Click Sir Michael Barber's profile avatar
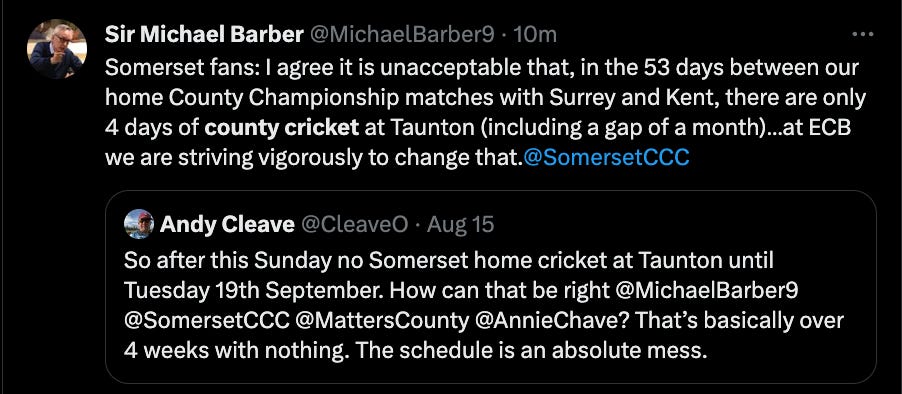 (x=57, y=48)
